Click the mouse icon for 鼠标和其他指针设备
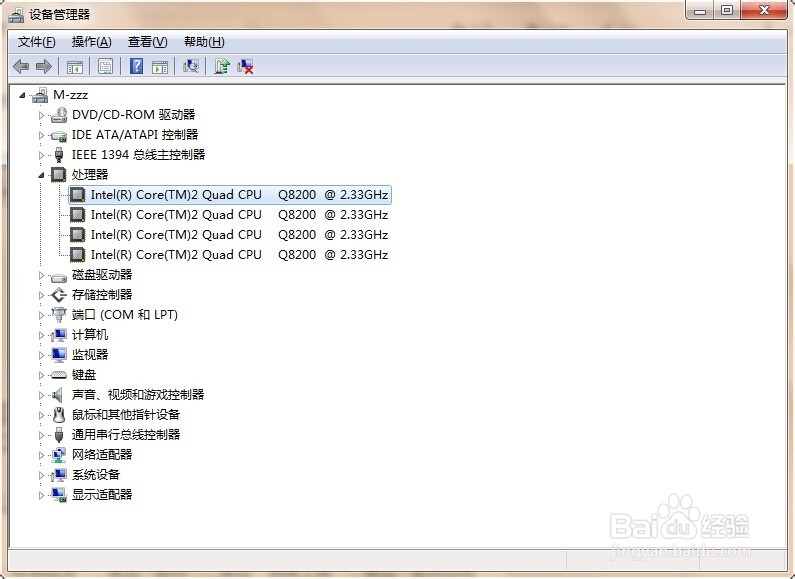Screen dimensions: 795x579 pos(59,415)
